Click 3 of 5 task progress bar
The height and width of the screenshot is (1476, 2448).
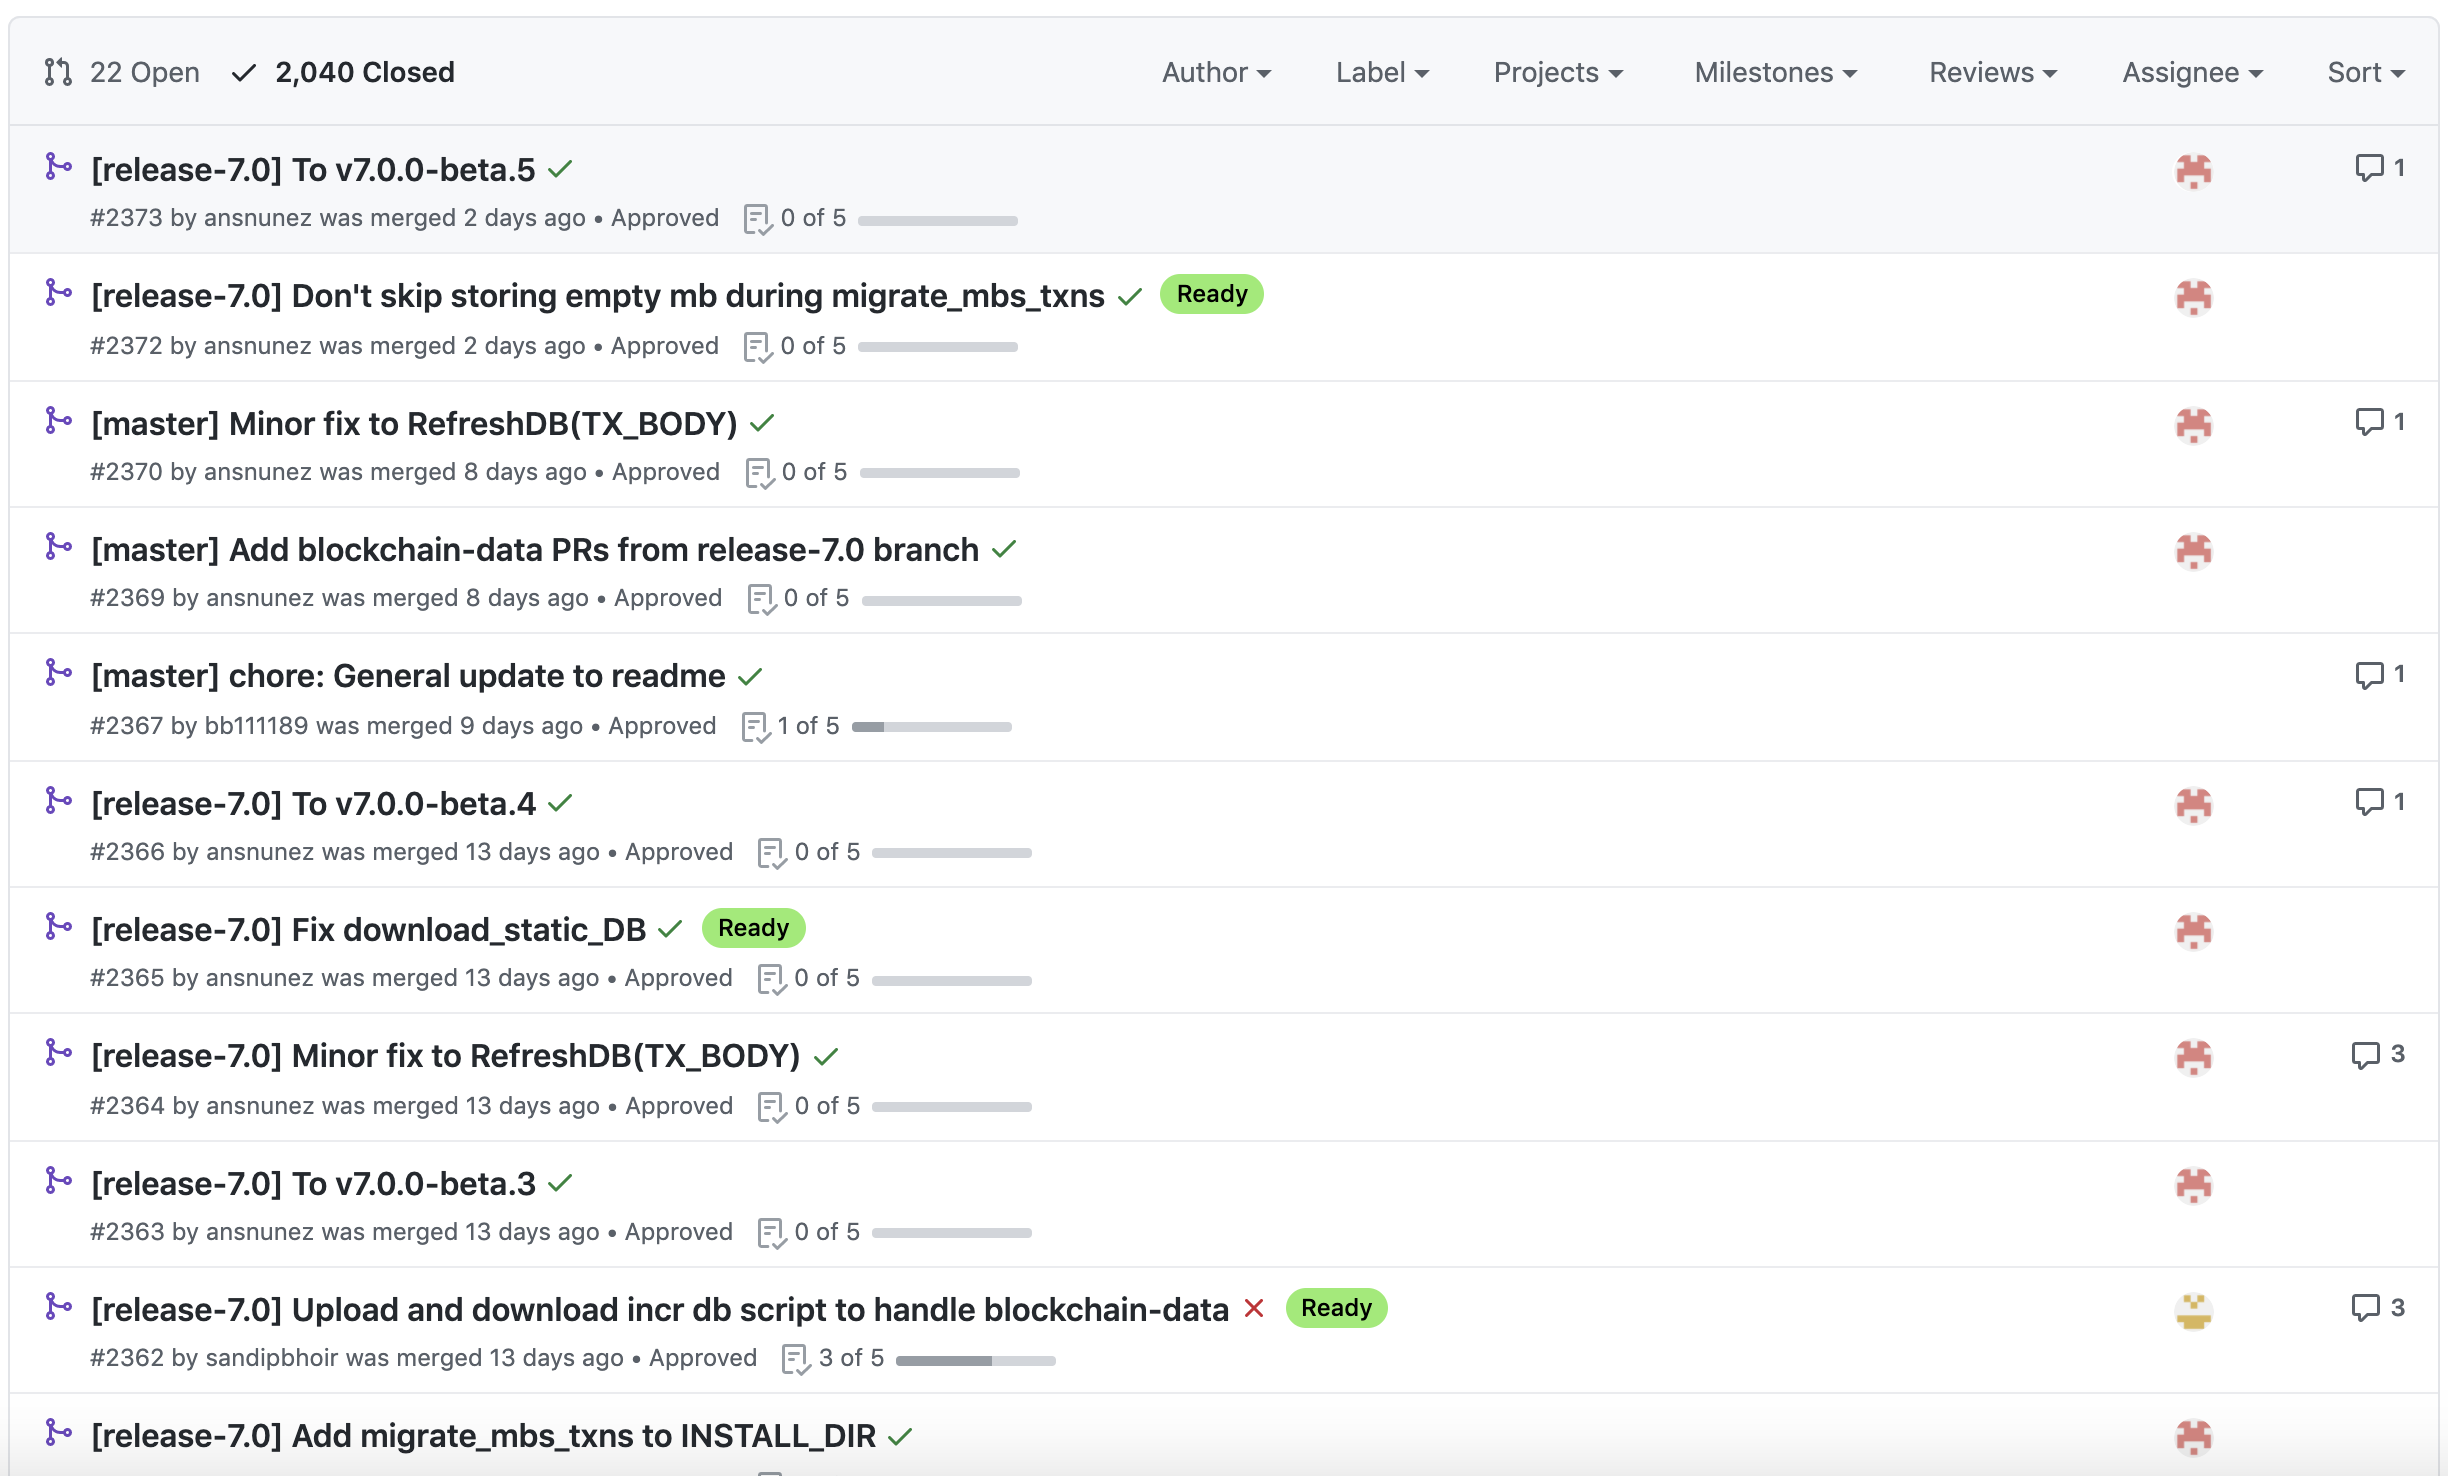[x=975, y=1360]
